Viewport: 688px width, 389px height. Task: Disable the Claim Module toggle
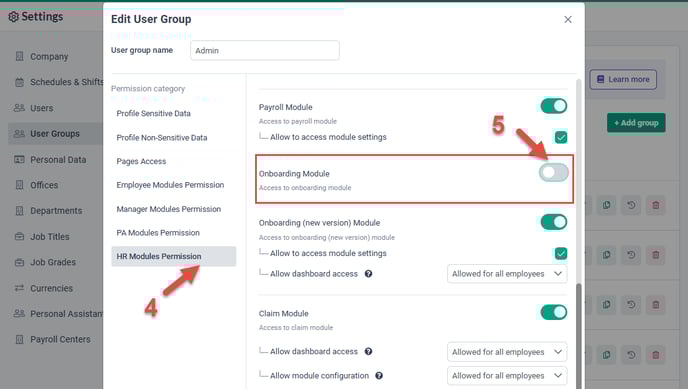click(x=554, y=312)
